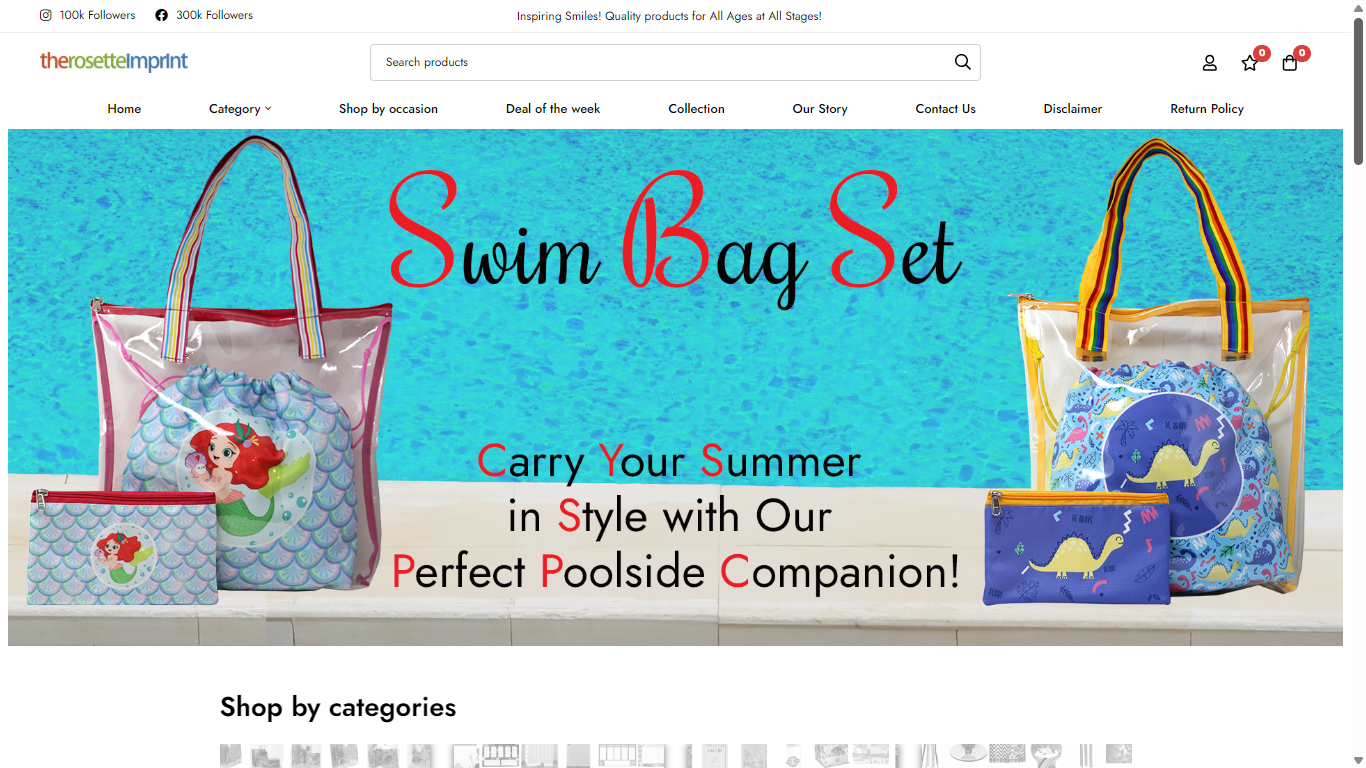Open Shop by occasion menu
The width and height of the screenshot is (1366, 768).
pos(388,108)
